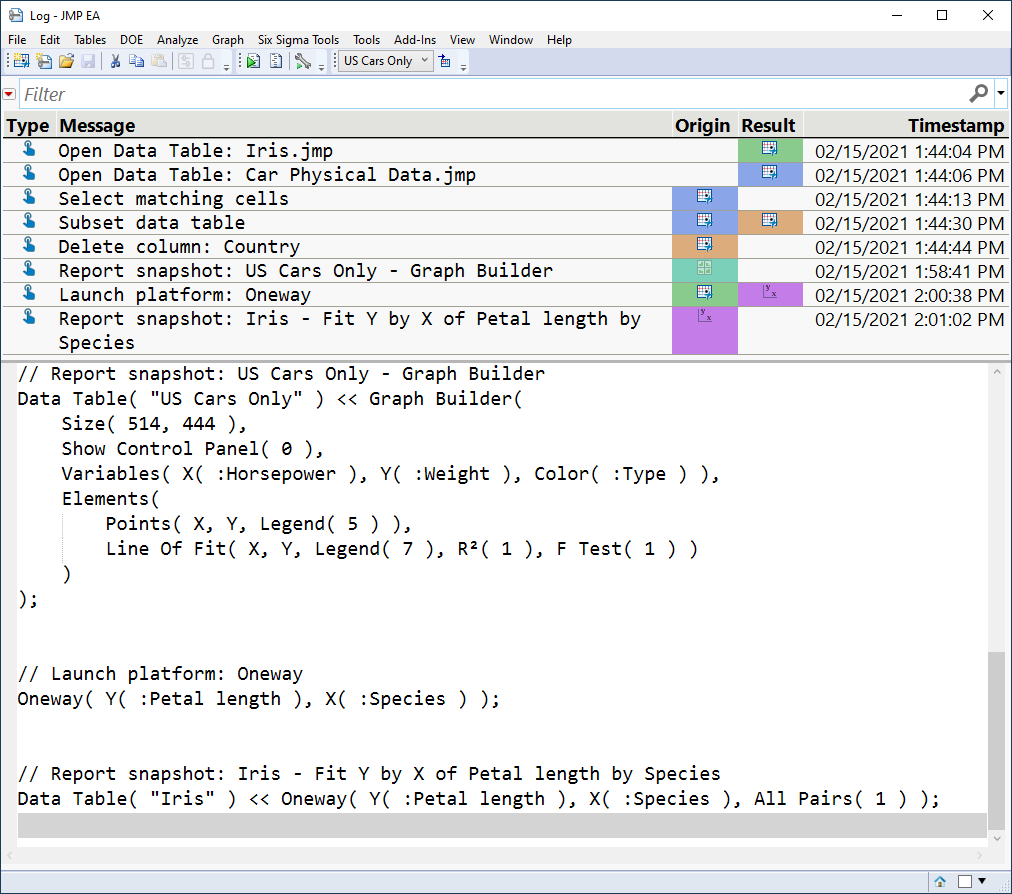Click the white status indicator square
The width and height of the screenshot is (1012, 894).
pyautogui.click(x=964, y=881)
